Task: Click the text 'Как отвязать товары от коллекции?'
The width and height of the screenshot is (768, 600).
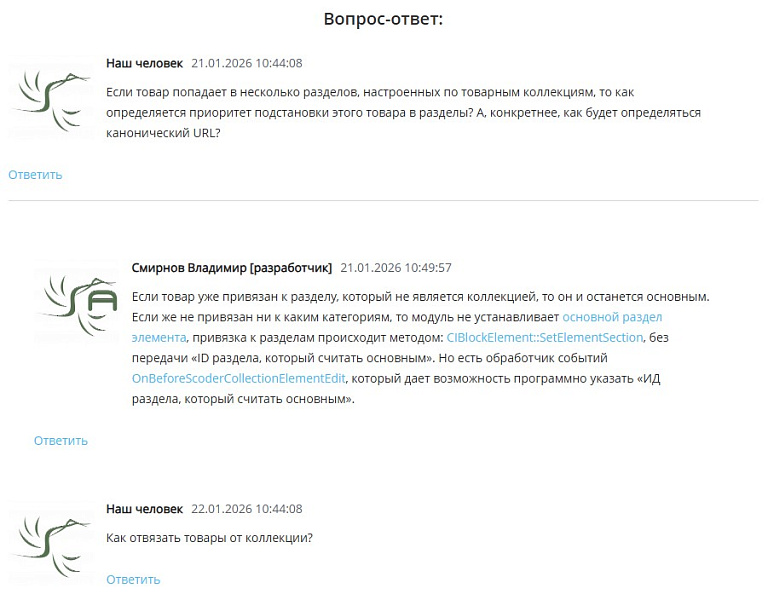Action: click(210, 538)
